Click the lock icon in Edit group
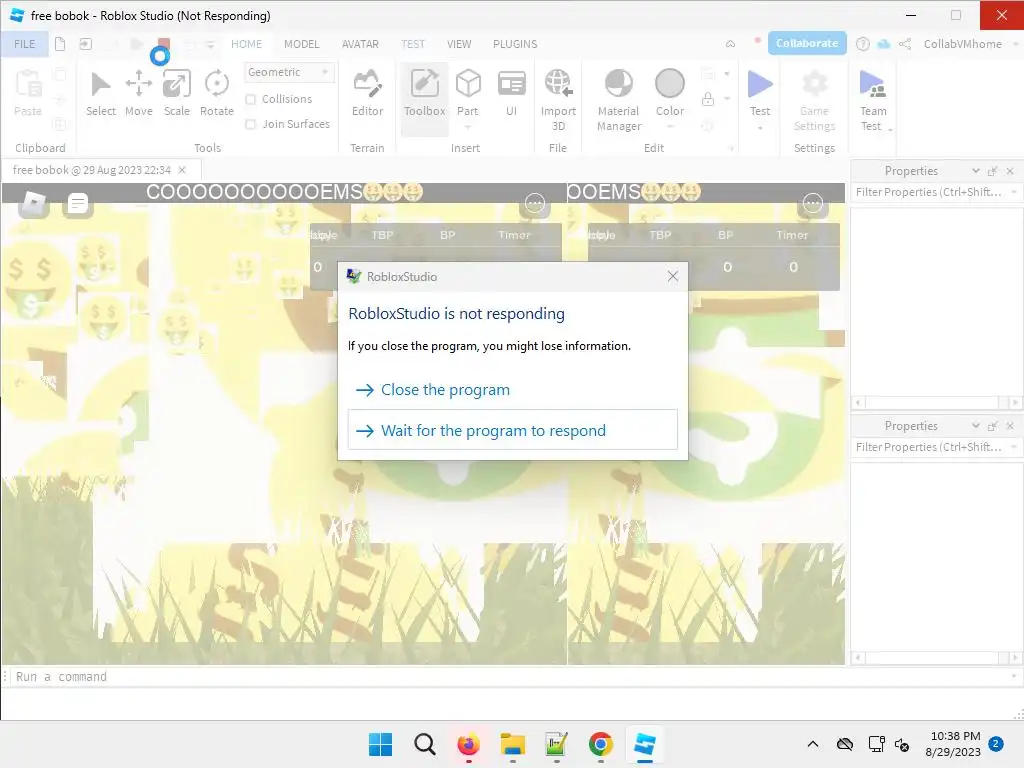1024x768 pixels. (x=707, y=99)
